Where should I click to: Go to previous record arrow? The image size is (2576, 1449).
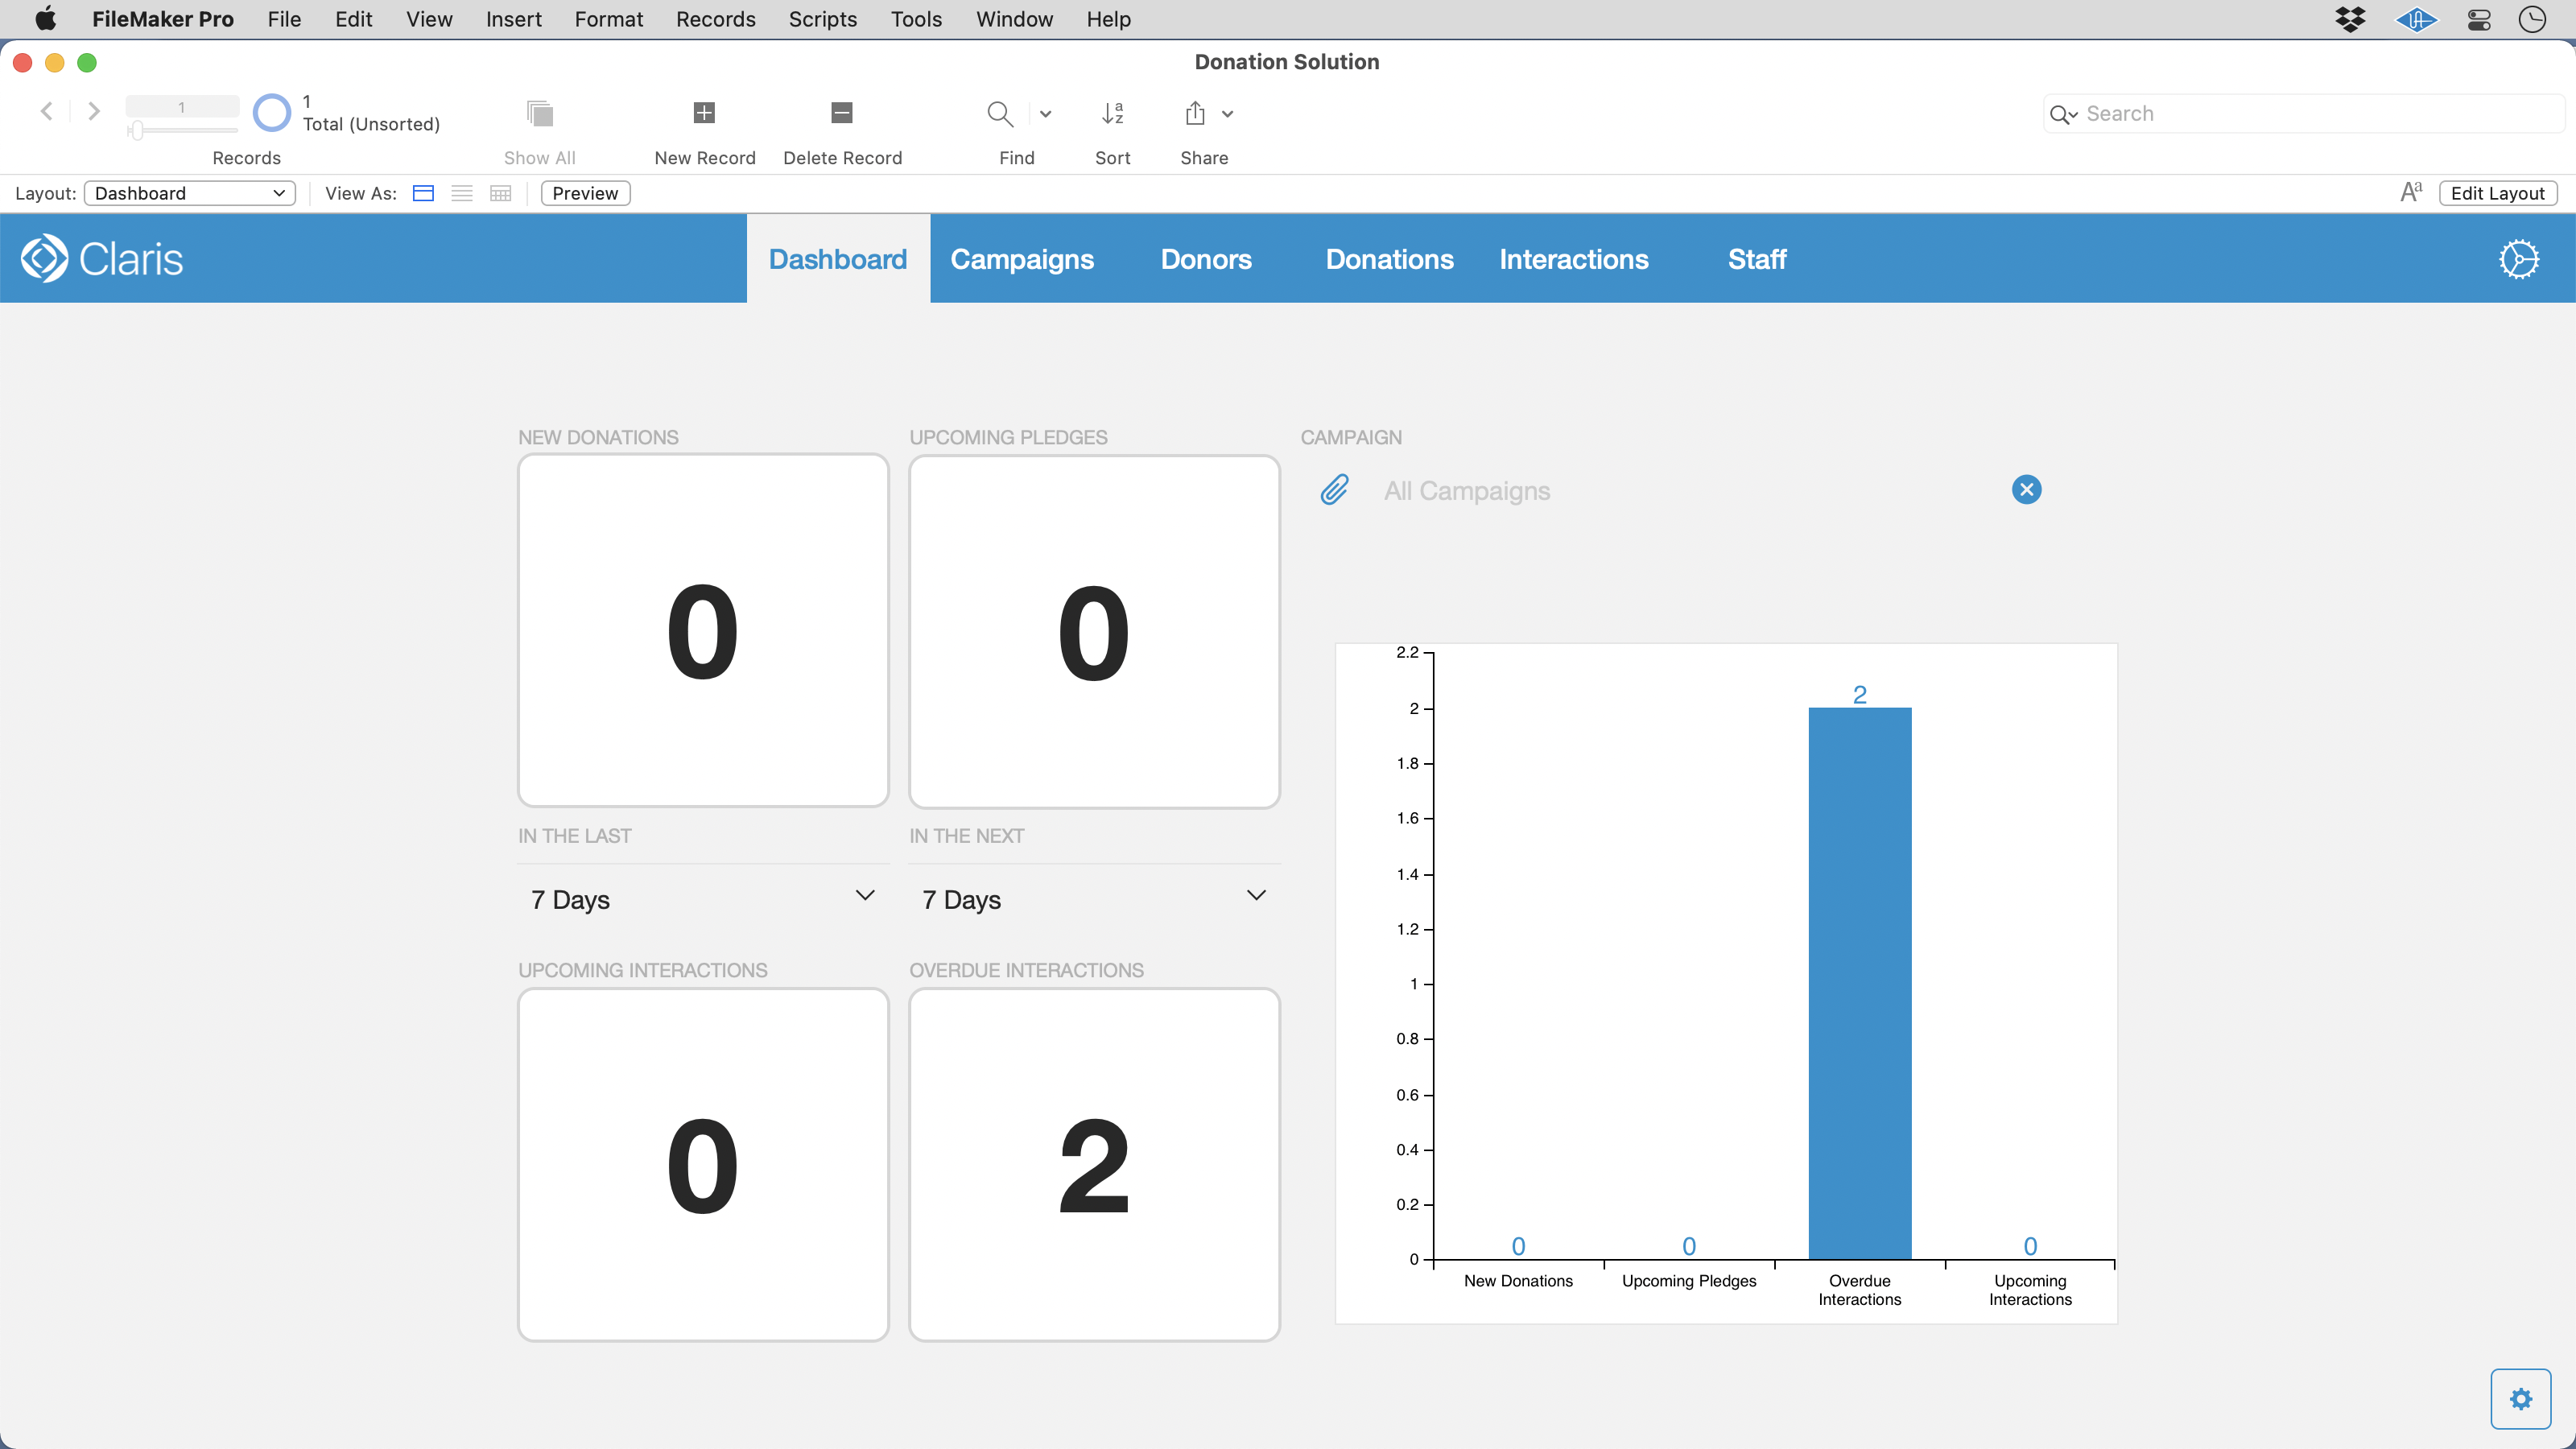tap(46, 111)
